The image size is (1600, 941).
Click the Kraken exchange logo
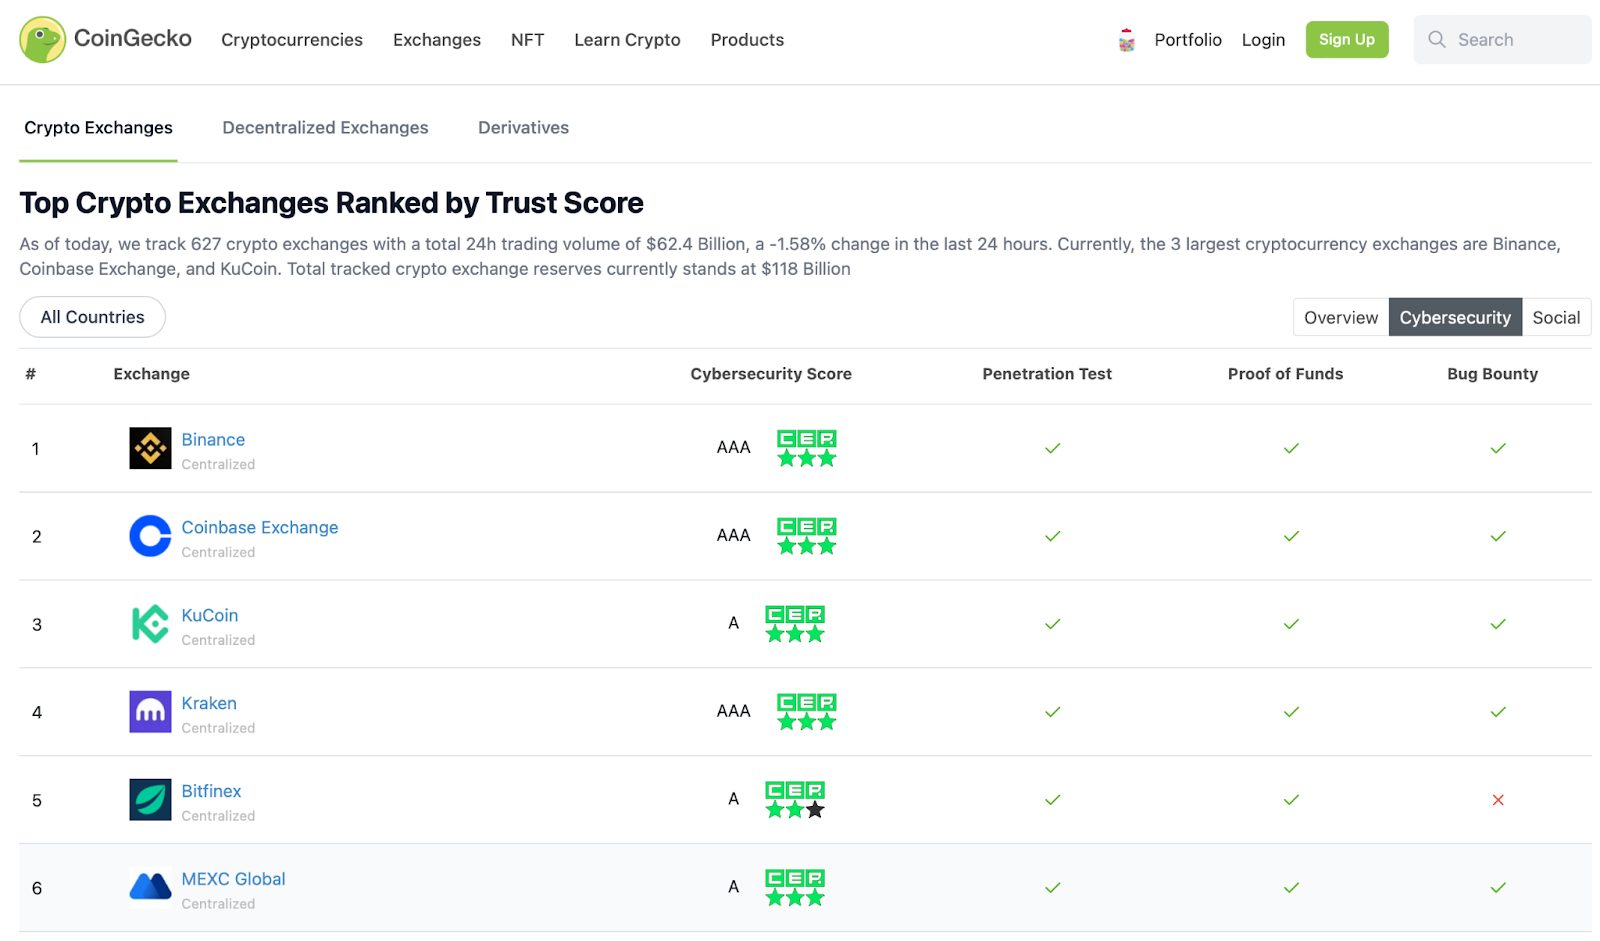tap(150, 712)
